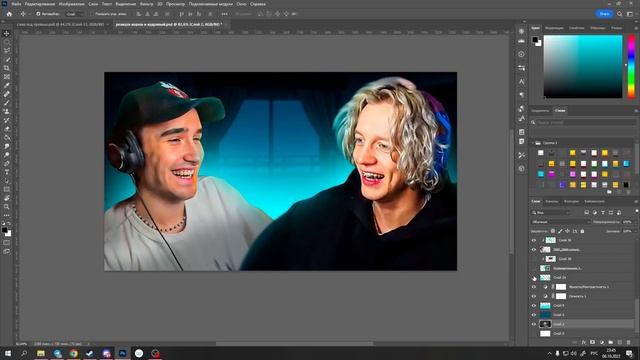
Task: Open Chrome from the taskbar
Action: 73,353
